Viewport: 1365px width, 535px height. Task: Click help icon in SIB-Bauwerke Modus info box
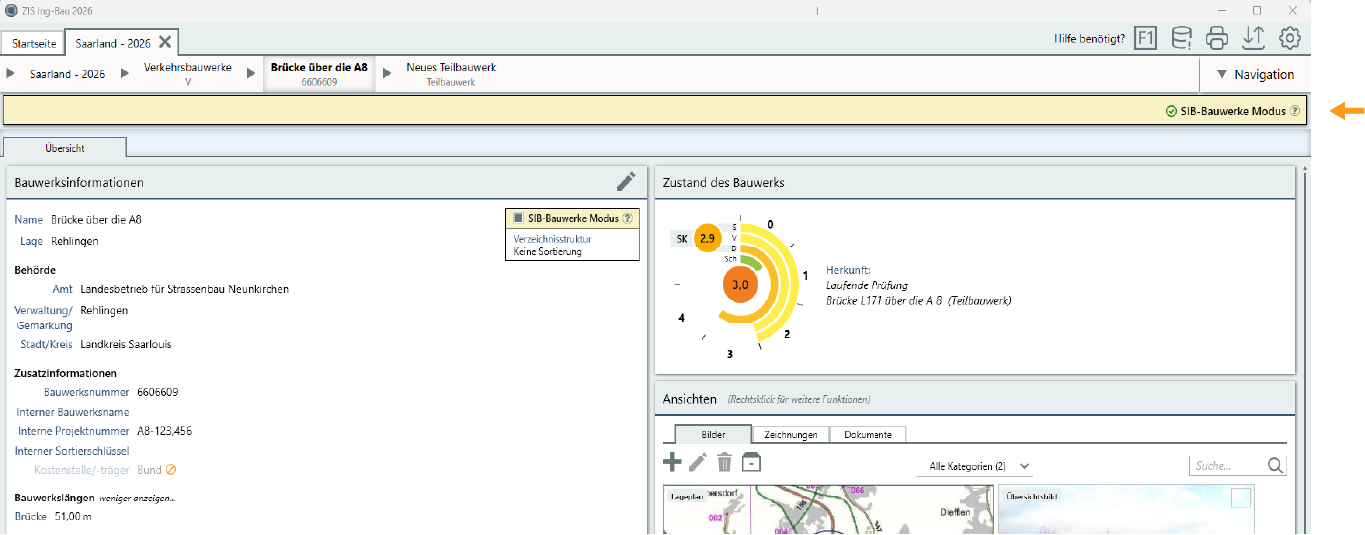[628, 218]
